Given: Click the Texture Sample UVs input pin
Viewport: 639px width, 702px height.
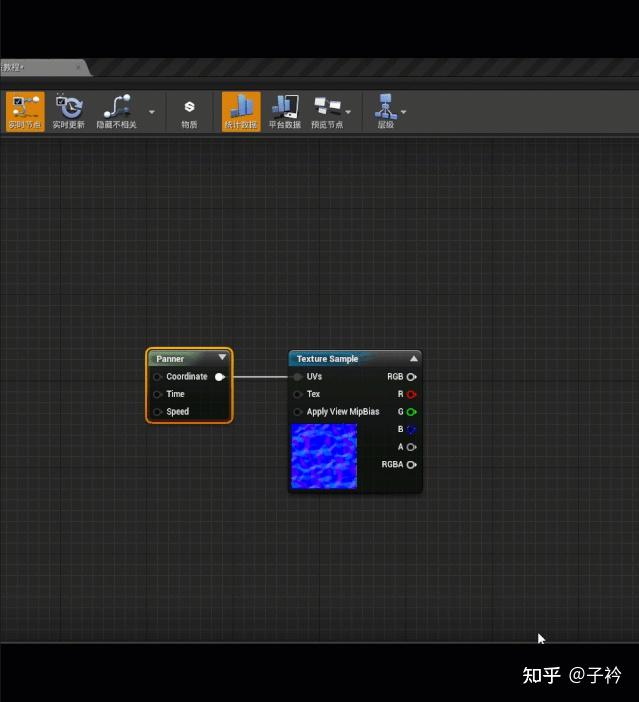Looking at the screenshot, I should 297,377.
